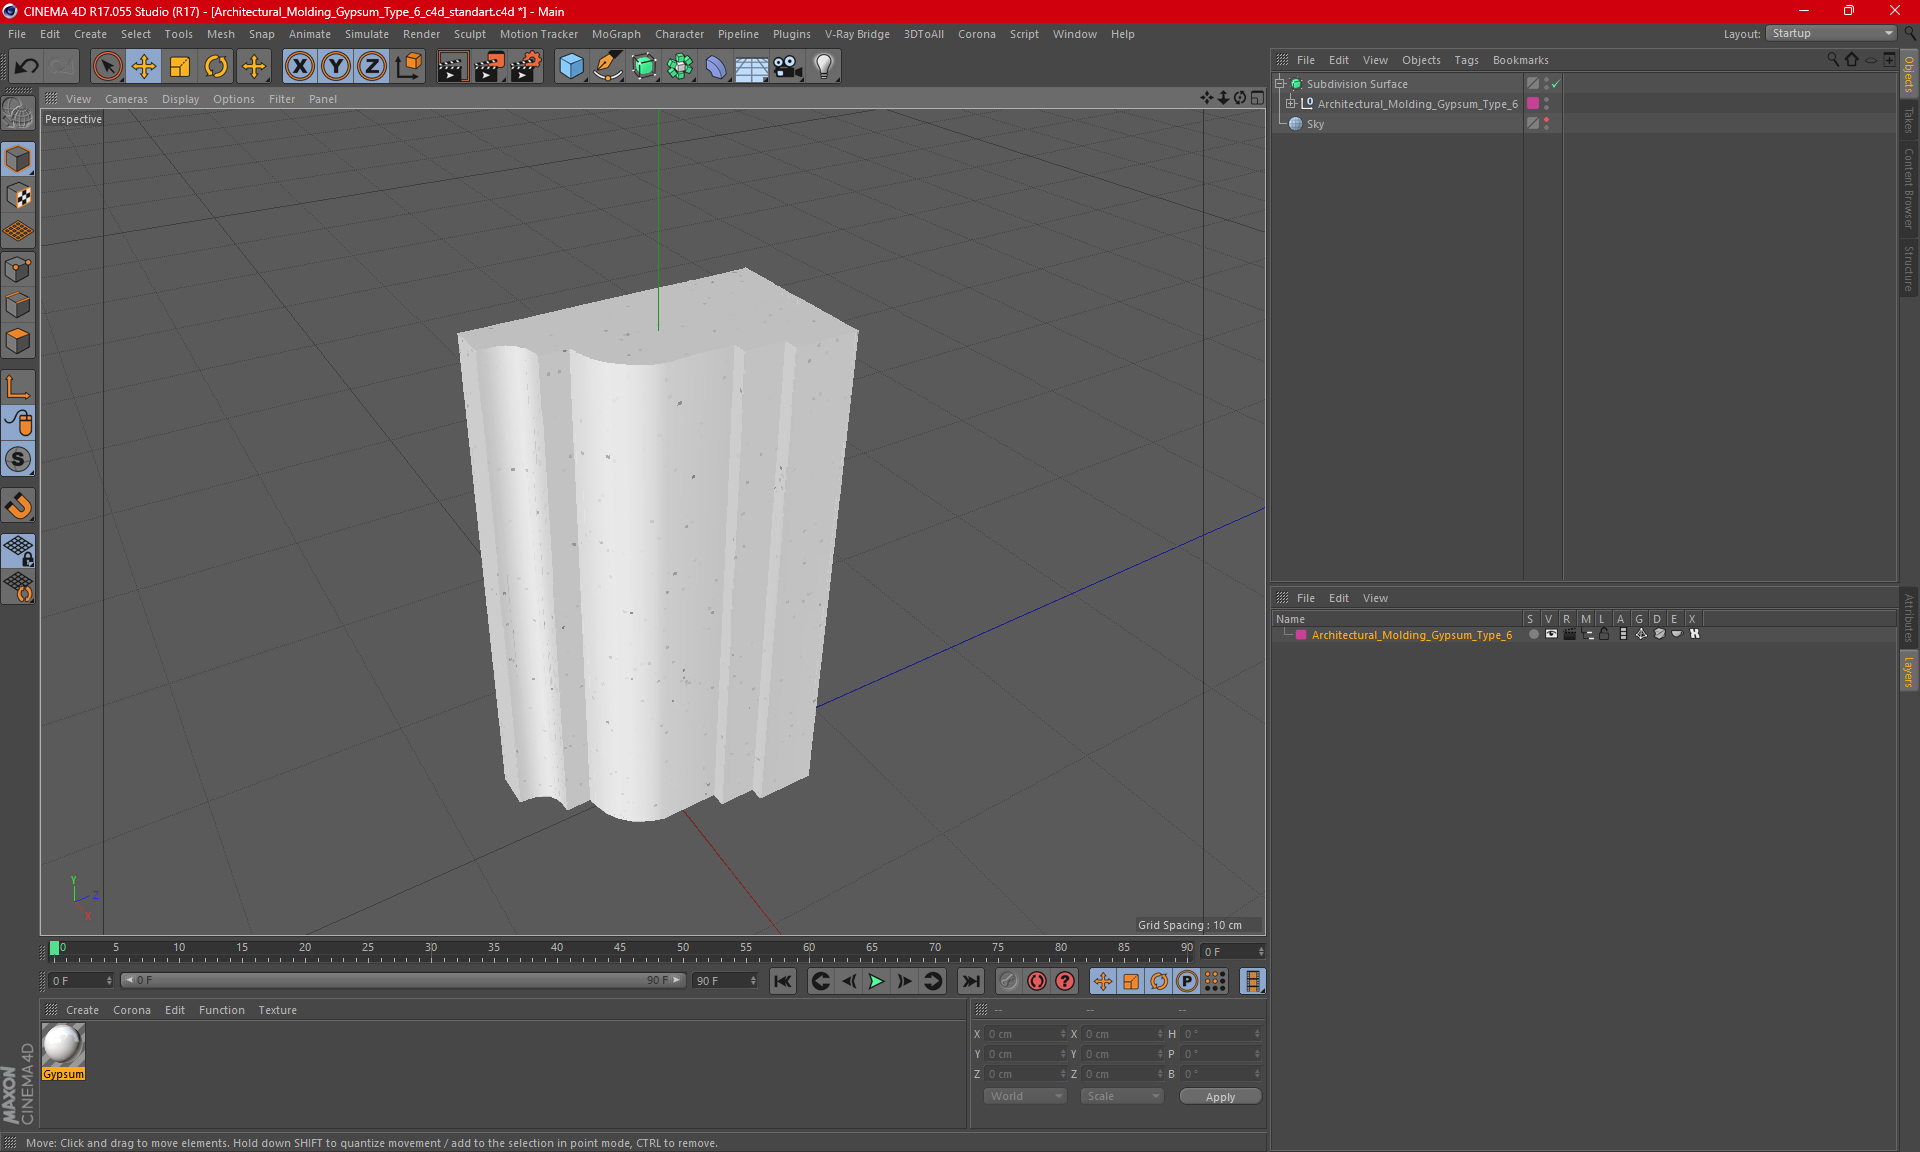Switch to Polygons mode
This screenshot has width=1920, height=1152.
(18, 341)
